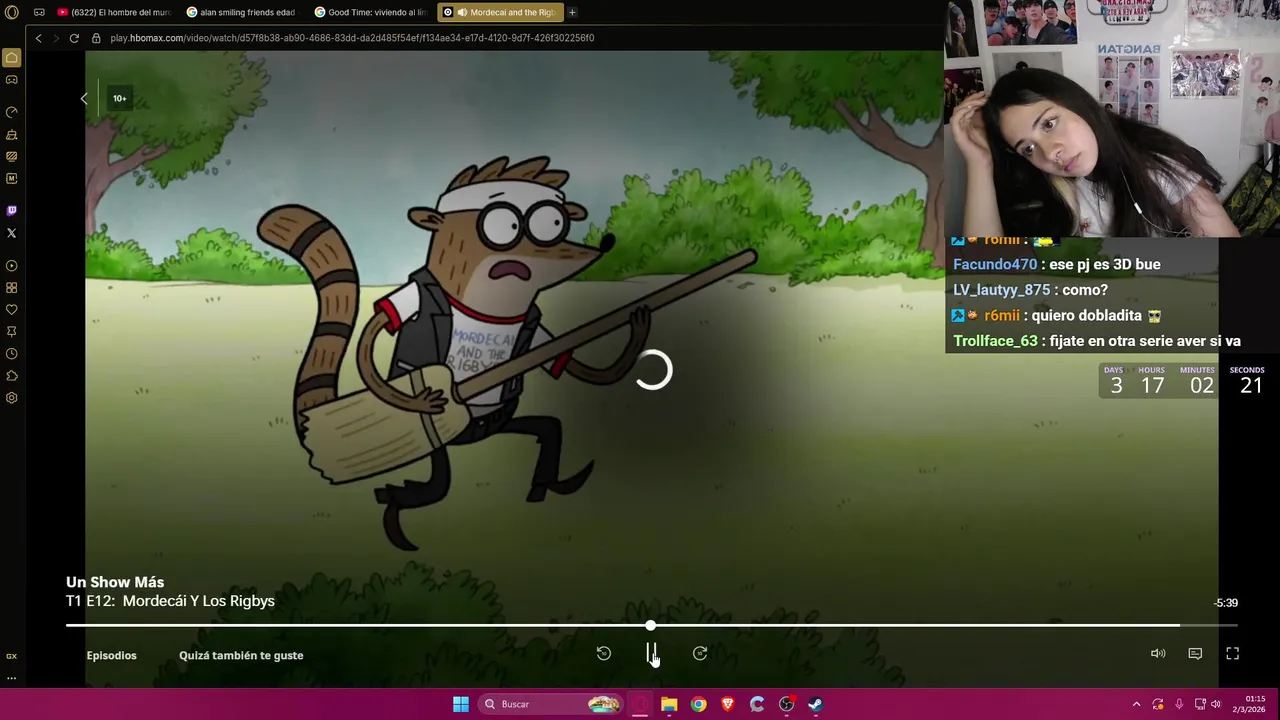
Task: Open GX Corner gamepad icon in tab bar
Action: pos(39,12)
